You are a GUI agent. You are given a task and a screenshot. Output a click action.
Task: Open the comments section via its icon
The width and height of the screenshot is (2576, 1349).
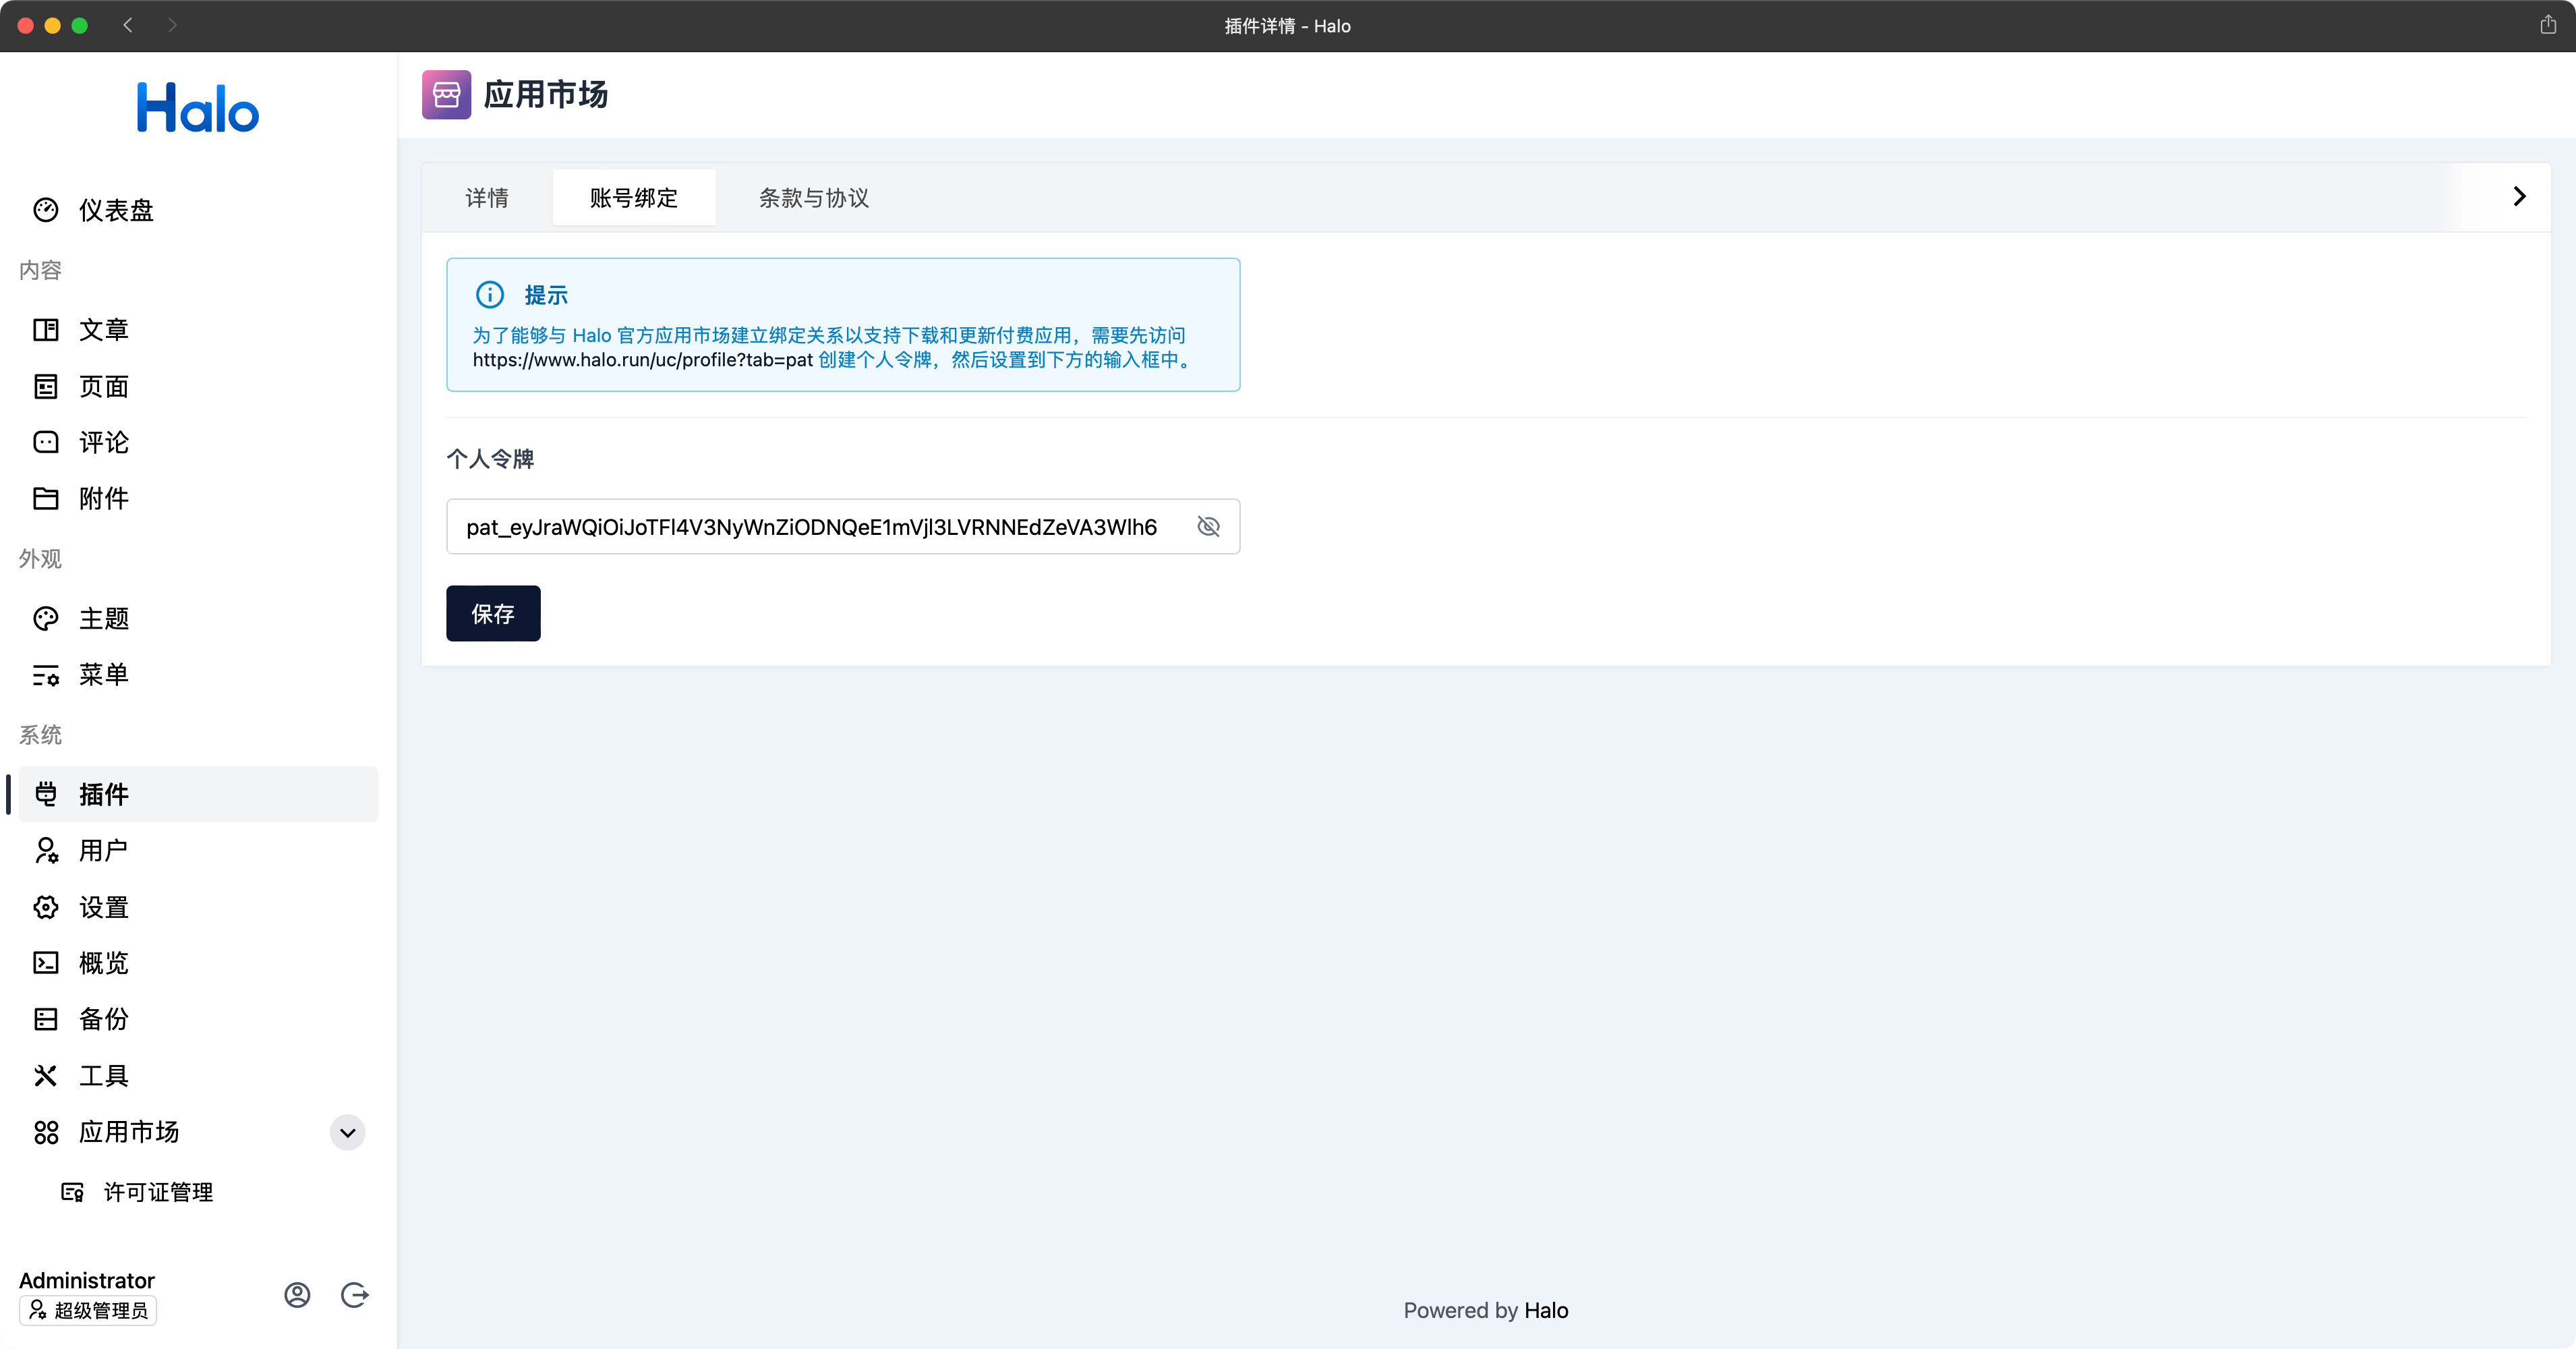click(x=46, y=442)
